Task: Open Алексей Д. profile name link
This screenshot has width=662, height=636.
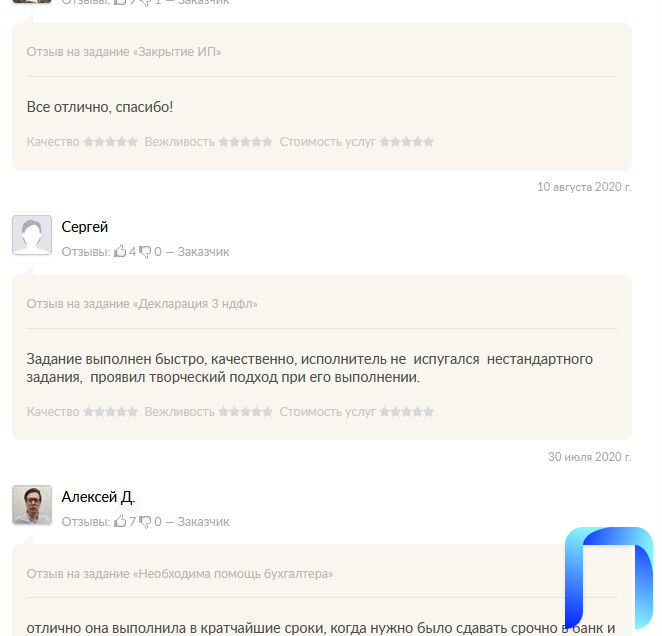Action: coord(98,497)
